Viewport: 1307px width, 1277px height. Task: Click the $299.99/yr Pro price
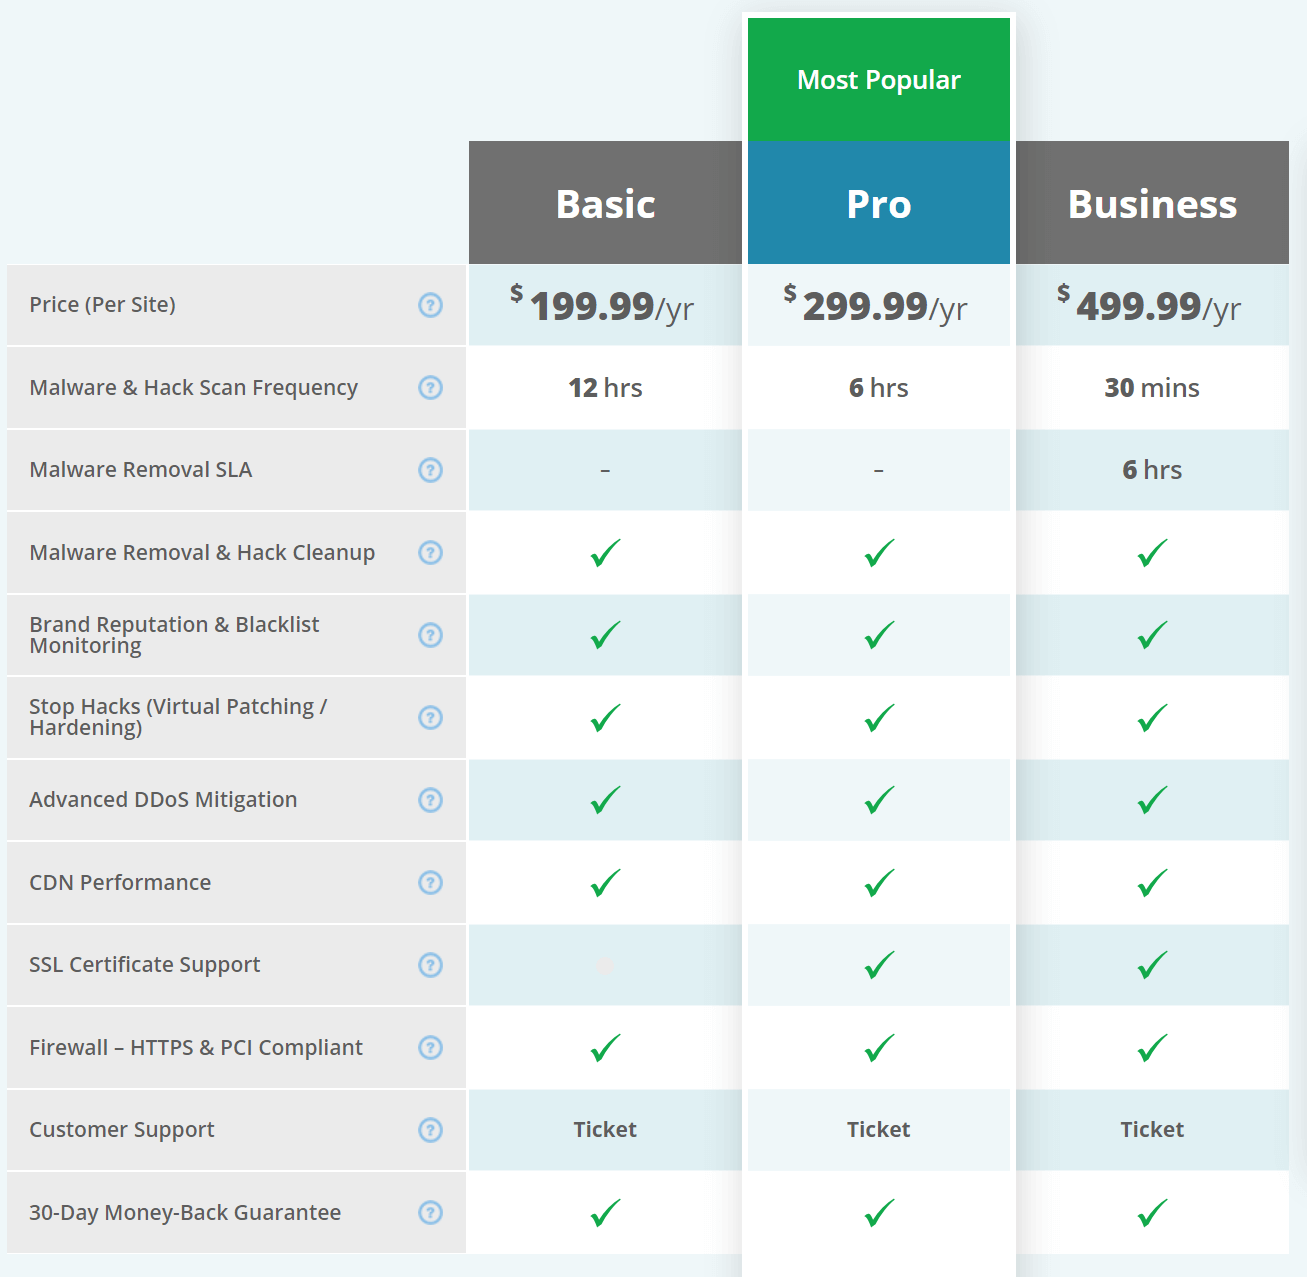[875, 305]
